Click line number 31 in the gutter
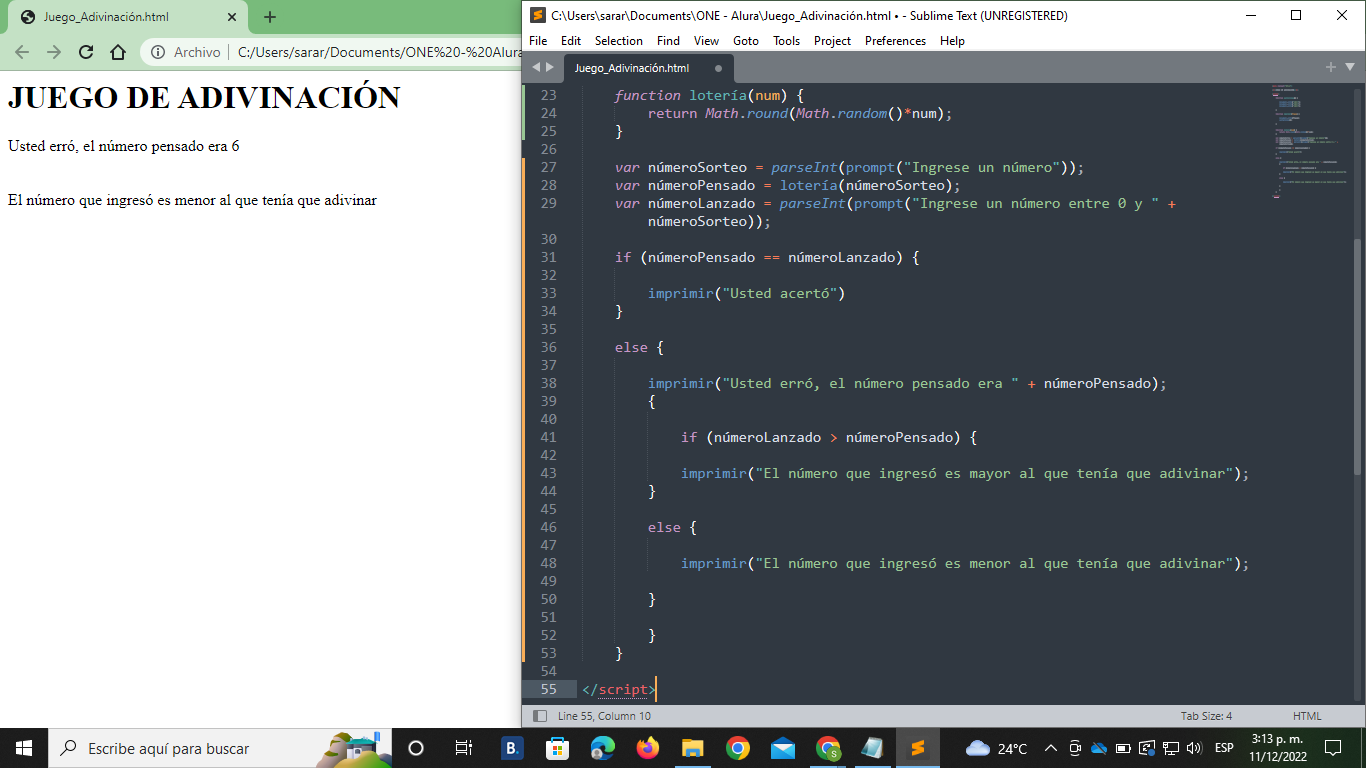Image resolution: width=1366 pixels, height=768 pixels. 548,257
